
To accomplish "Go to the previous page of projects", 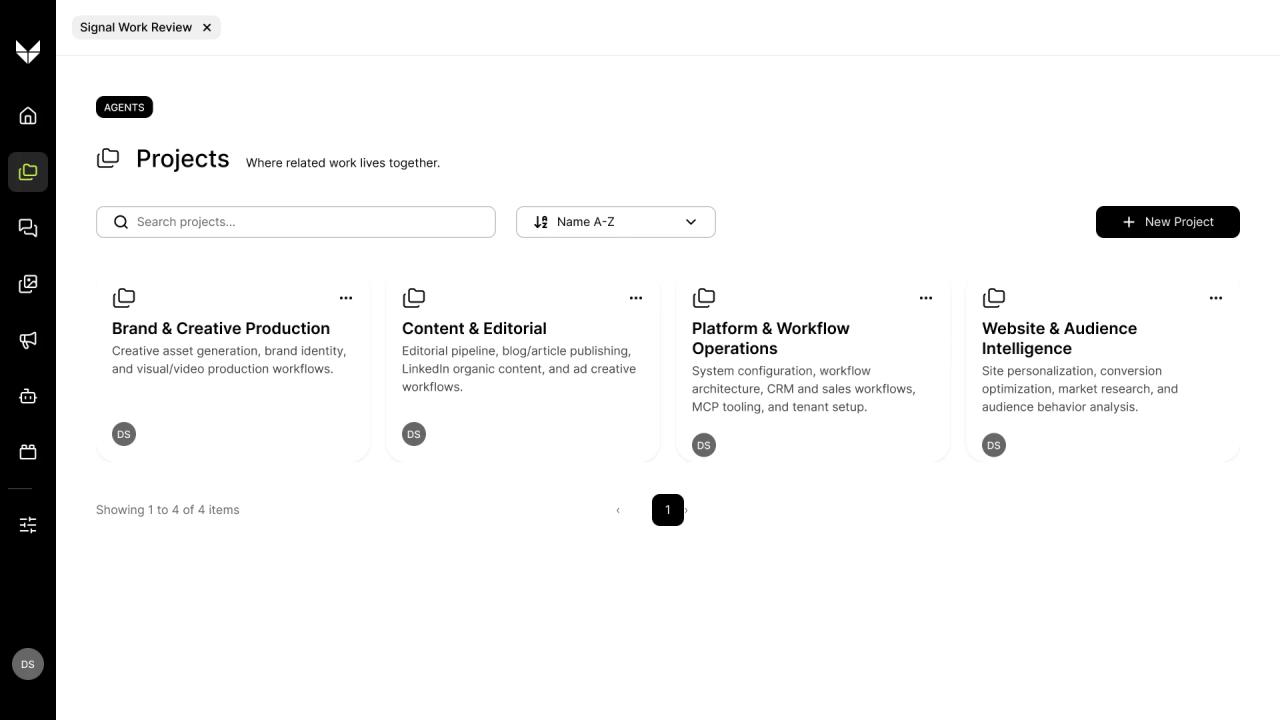I will coord(618,510).
